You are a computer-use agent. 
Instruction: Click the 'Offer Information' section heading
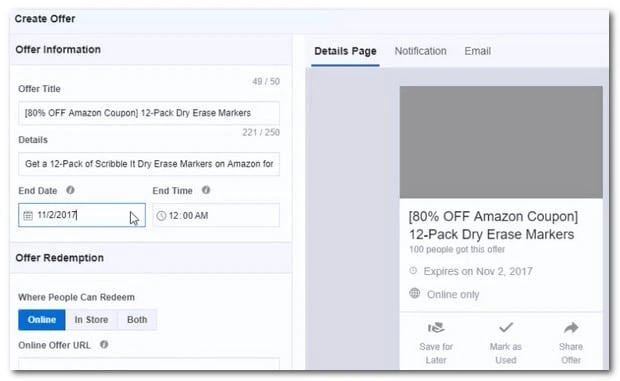(58, 49)
